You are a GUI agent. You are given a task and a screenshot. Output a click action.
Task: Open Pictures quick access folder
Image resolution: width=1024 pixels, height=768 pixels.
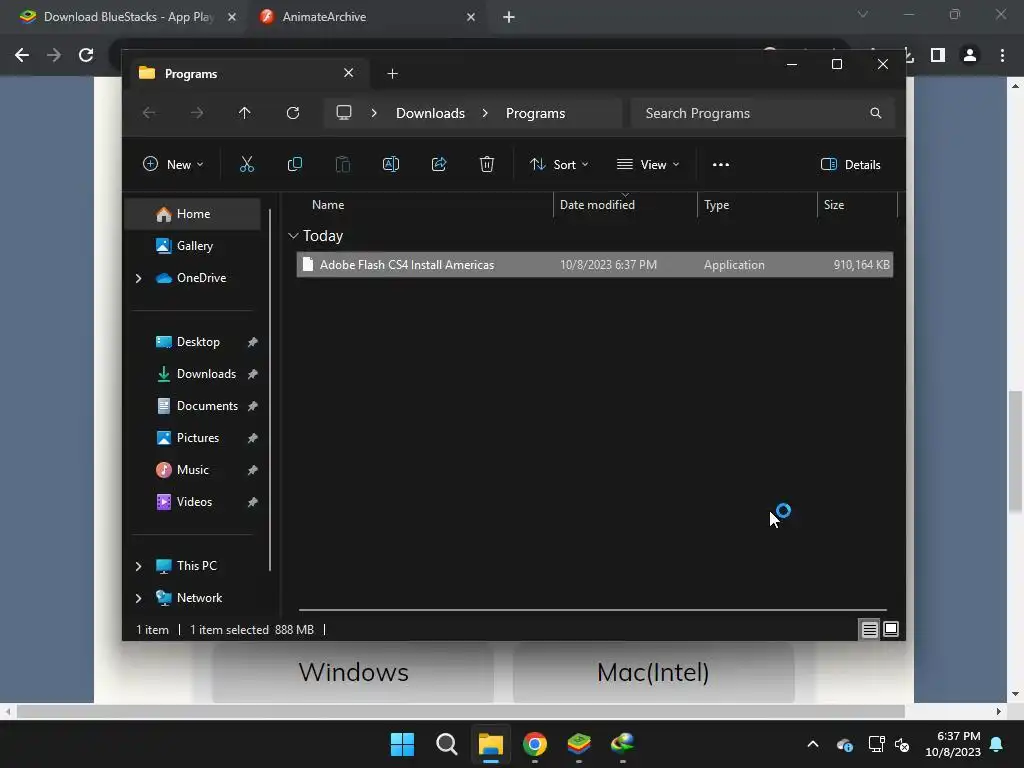pos(192,438)
